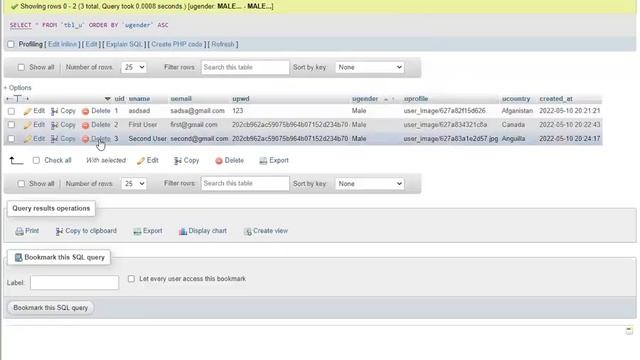Image resolution: width=640 pixels, height=360 pixels.
Task: Click the Anguilla country cell
Action: point(513,139)
